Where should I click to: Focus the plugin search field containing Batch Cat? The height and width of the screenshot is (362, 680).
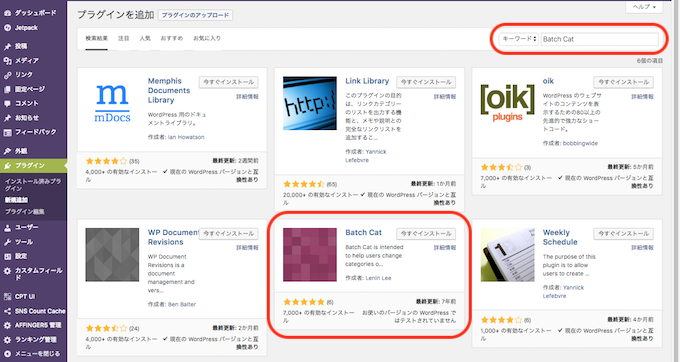(x=599, y=39)
